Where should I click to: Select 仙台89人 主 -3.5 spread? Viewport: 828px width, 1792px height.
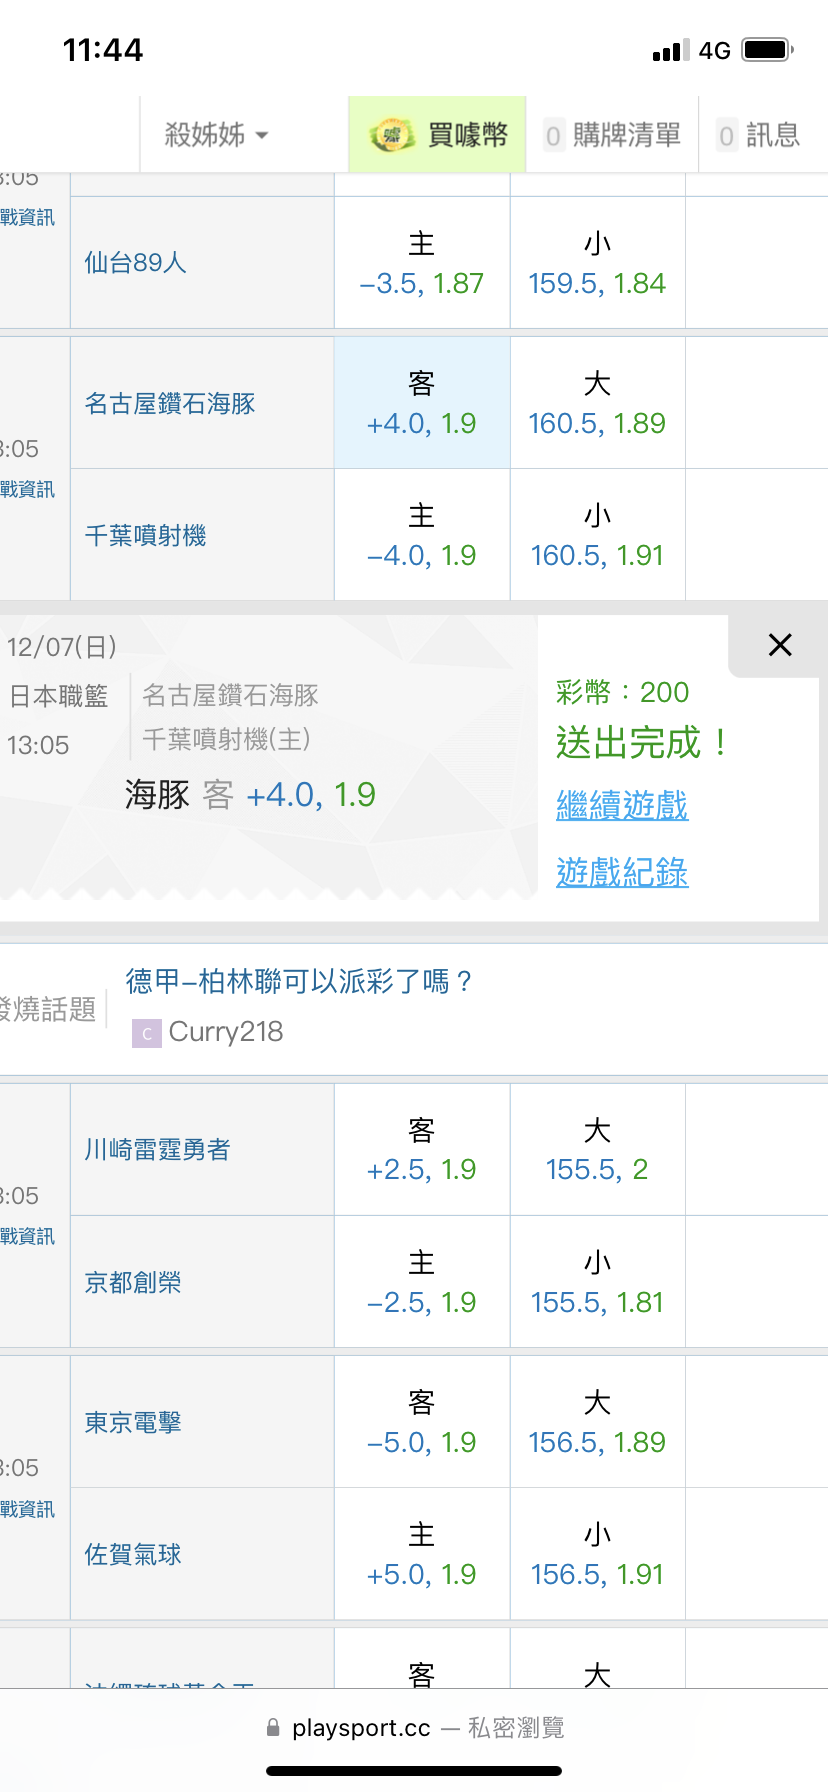pyautogui.click(x=422, y=264)
